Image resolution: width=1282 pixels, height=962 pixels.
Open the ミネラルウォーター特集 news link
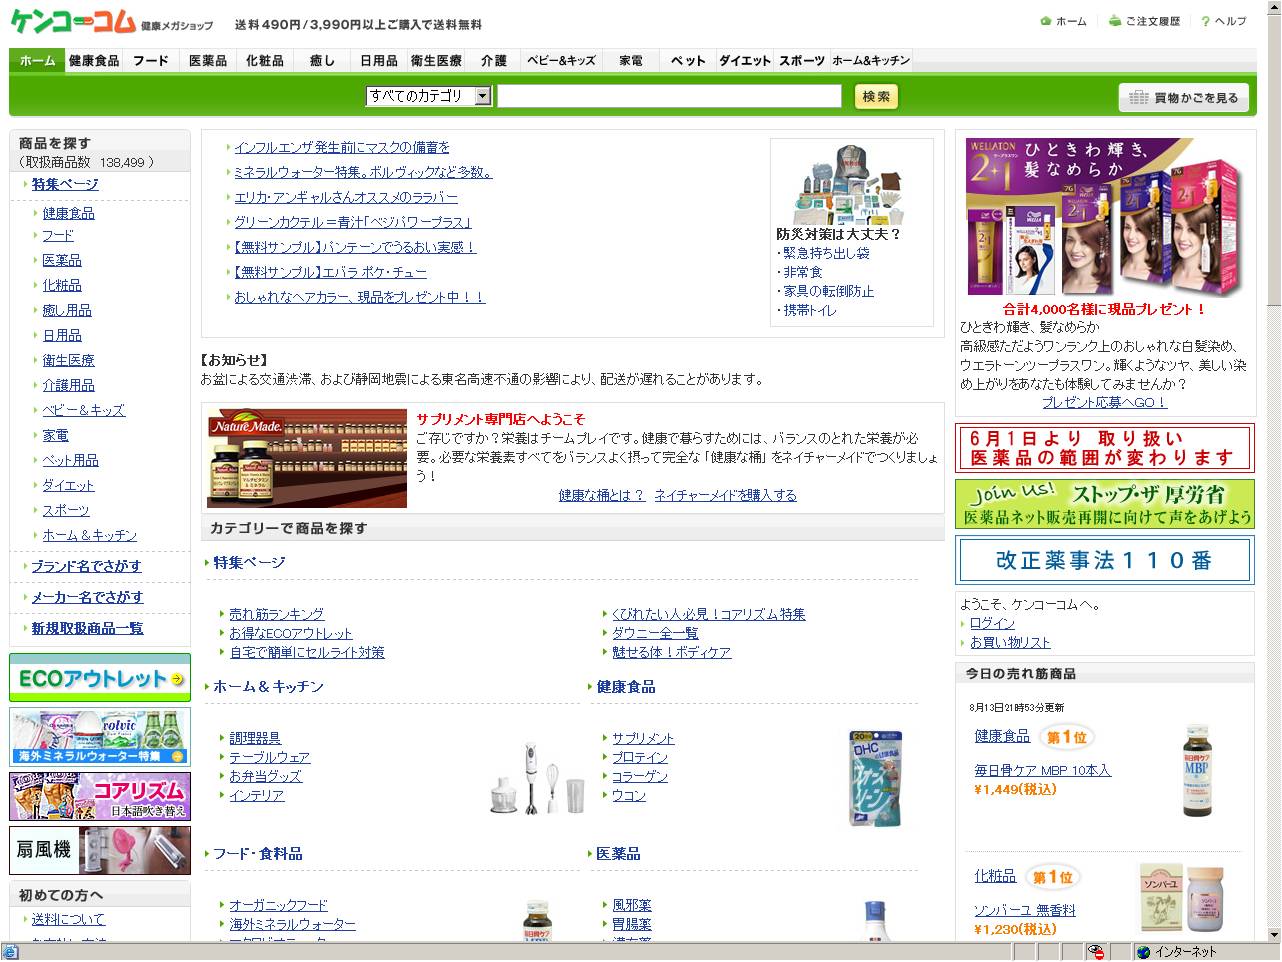(363, 172)
